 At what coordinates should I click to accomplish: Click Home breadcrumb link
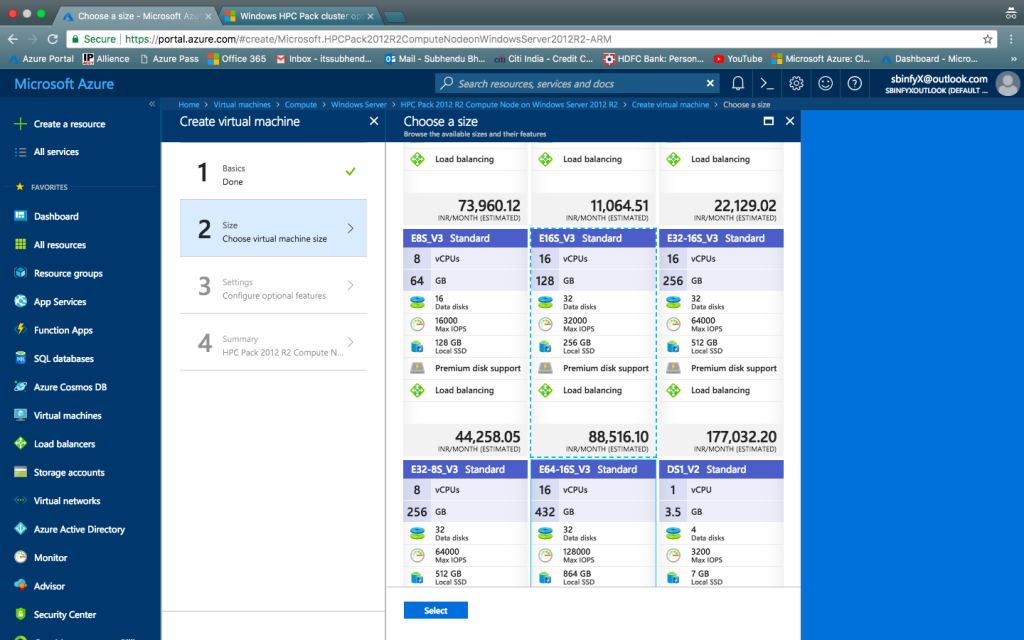coord(189,104)
